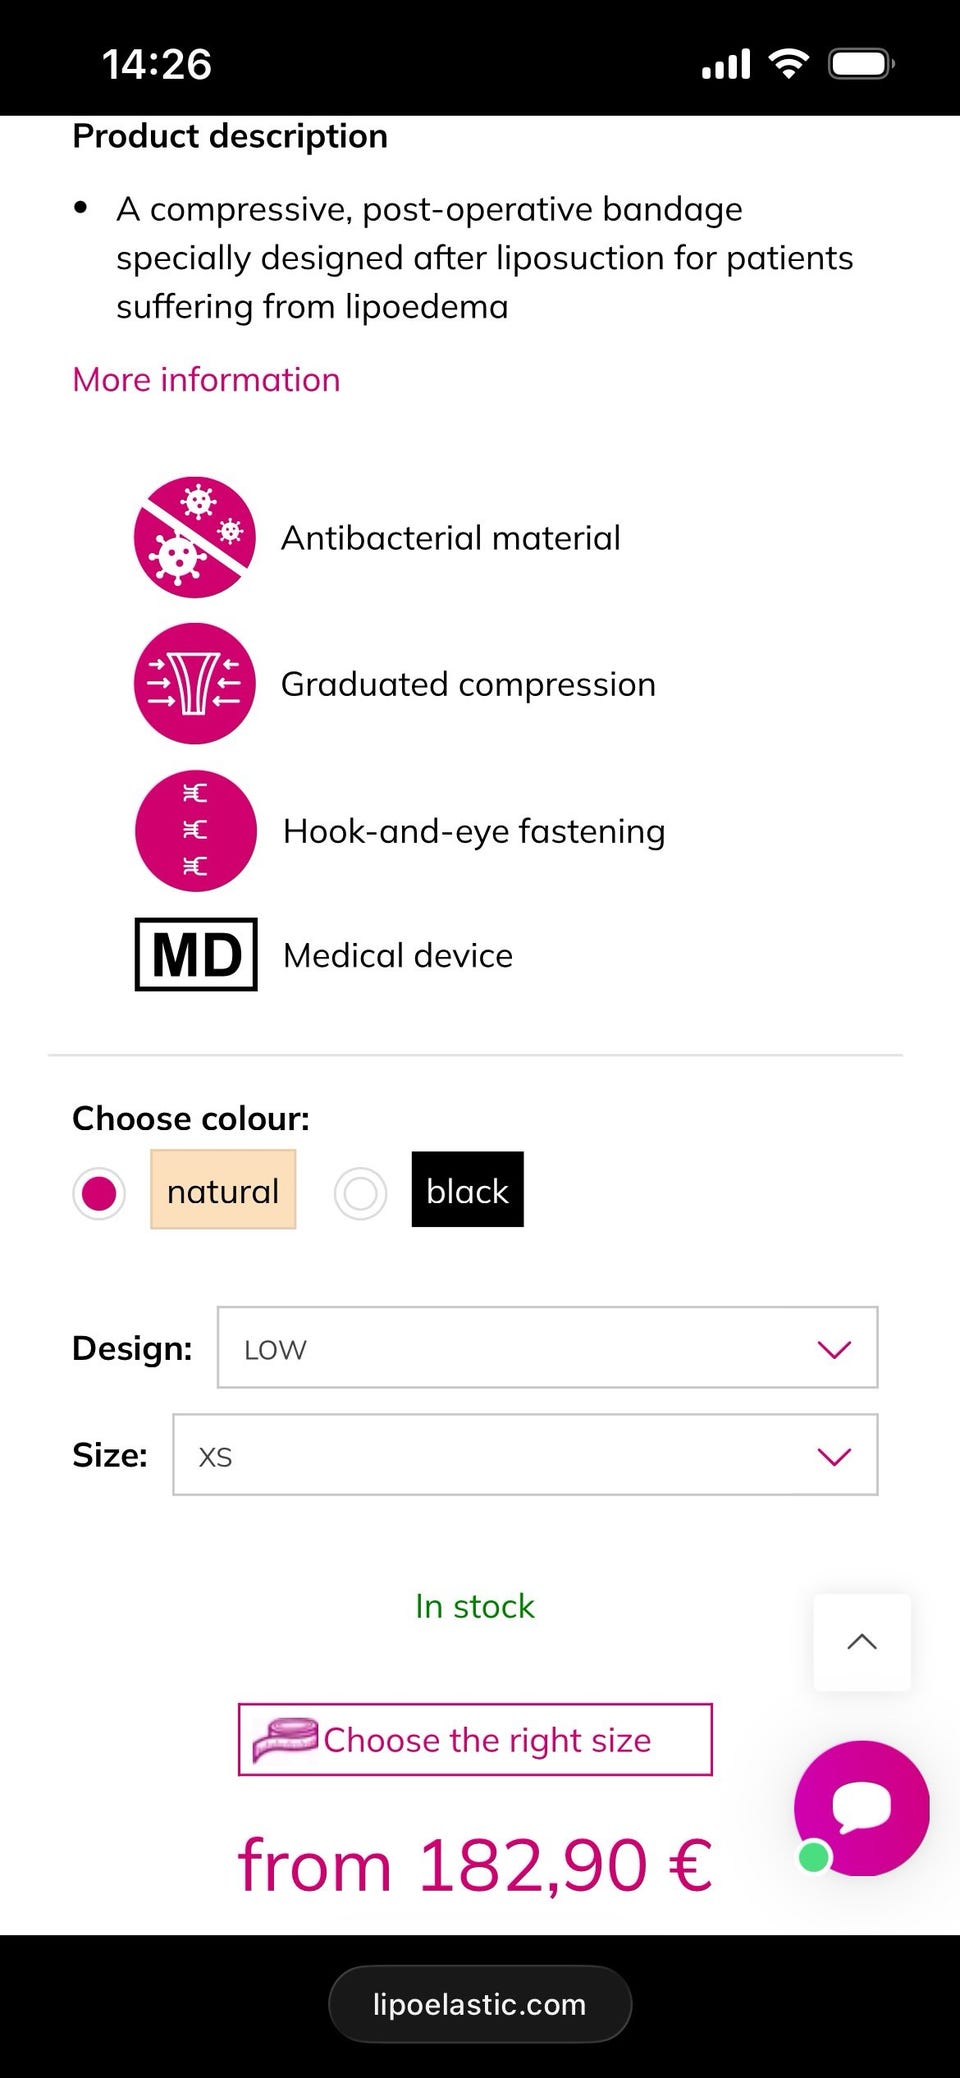
Task: Tap the Graduated compression icon
Action: 195,684
